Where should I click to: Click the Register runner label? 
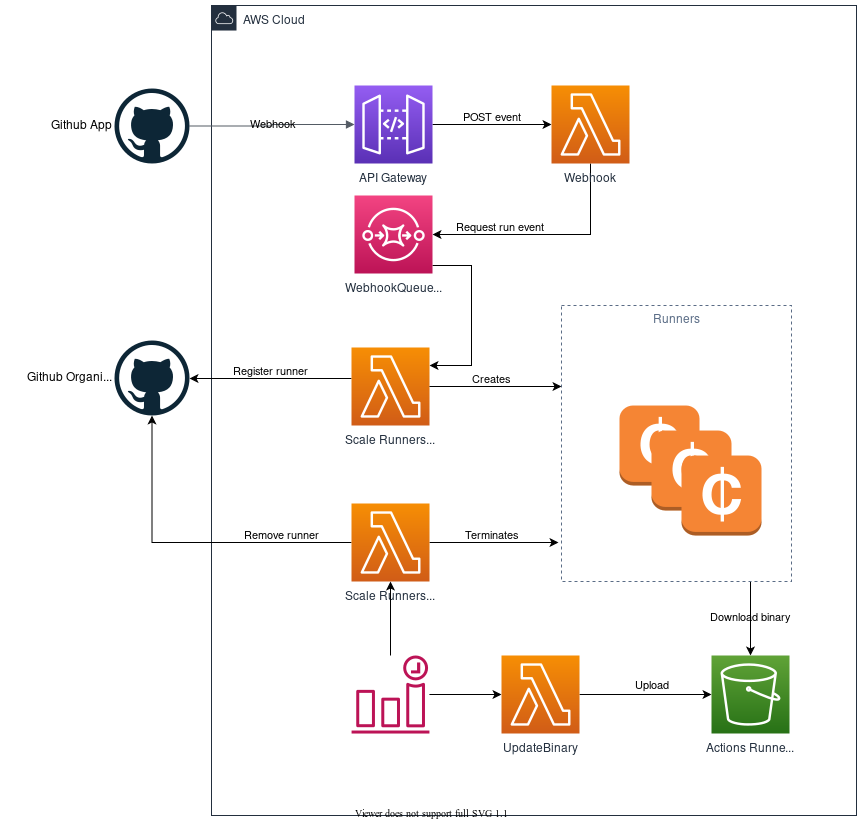point(270,371)
